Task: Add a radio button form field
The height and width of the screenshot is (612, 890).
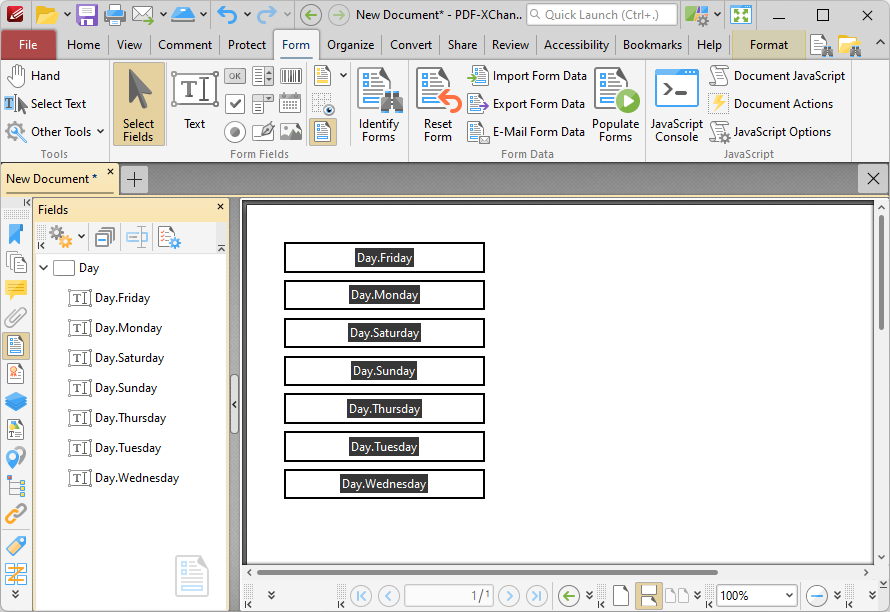Action: (234, 132)
